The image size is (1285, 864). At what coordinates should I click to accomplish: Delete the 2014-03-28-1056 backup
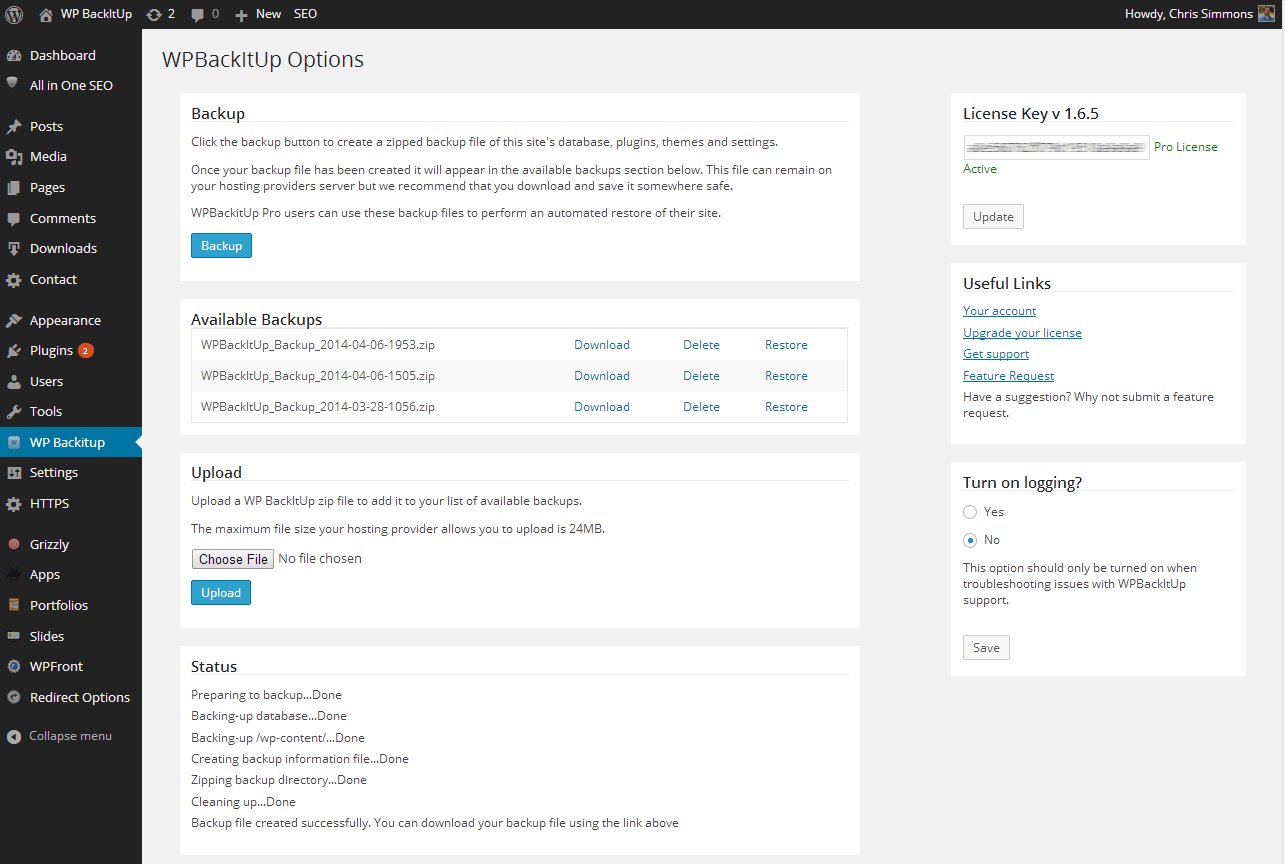(701, 407)
